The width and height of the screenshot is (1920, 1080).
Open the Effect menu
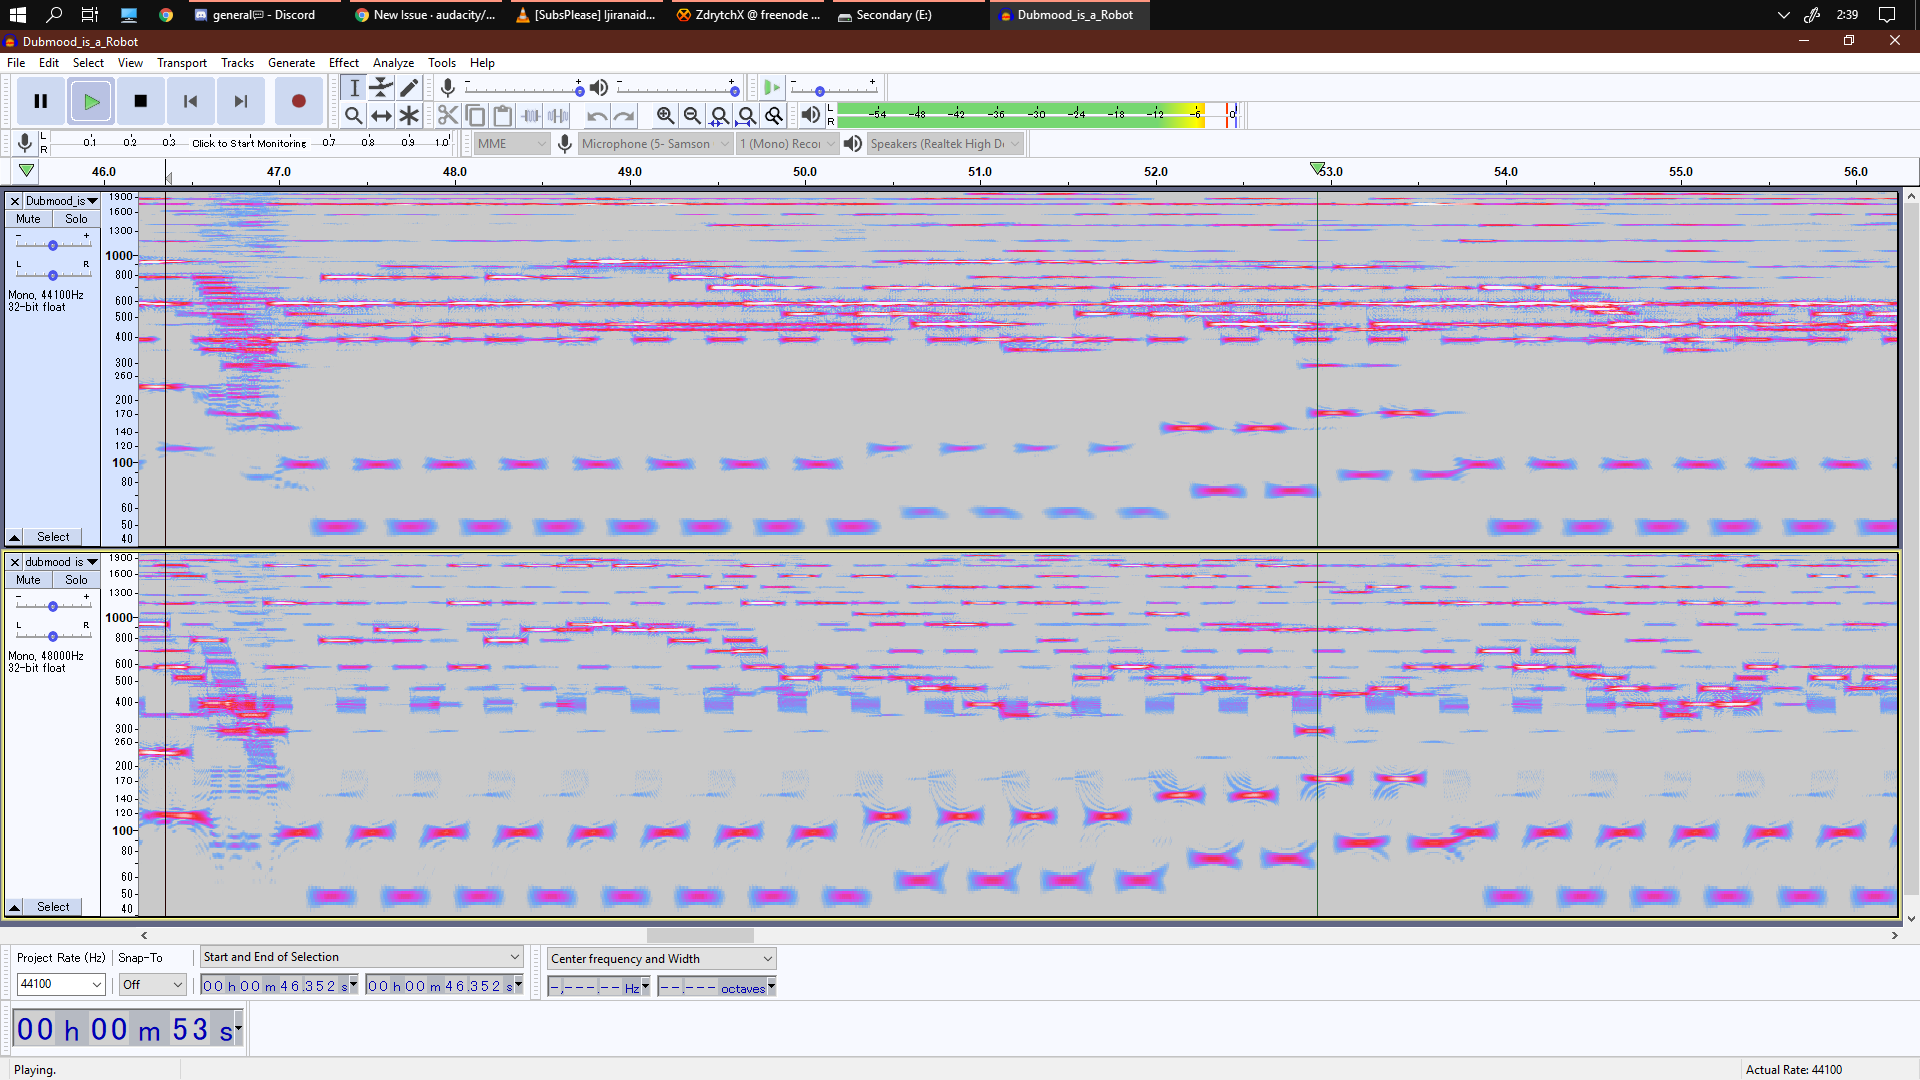pyautogui.click(x=344, y=62)
